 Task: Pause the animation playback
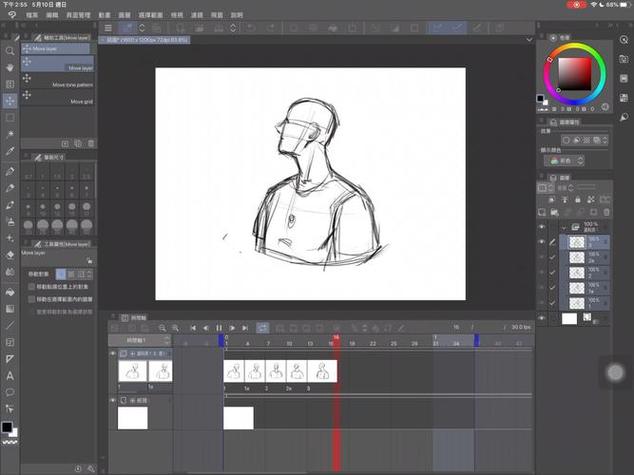[219, 328]
